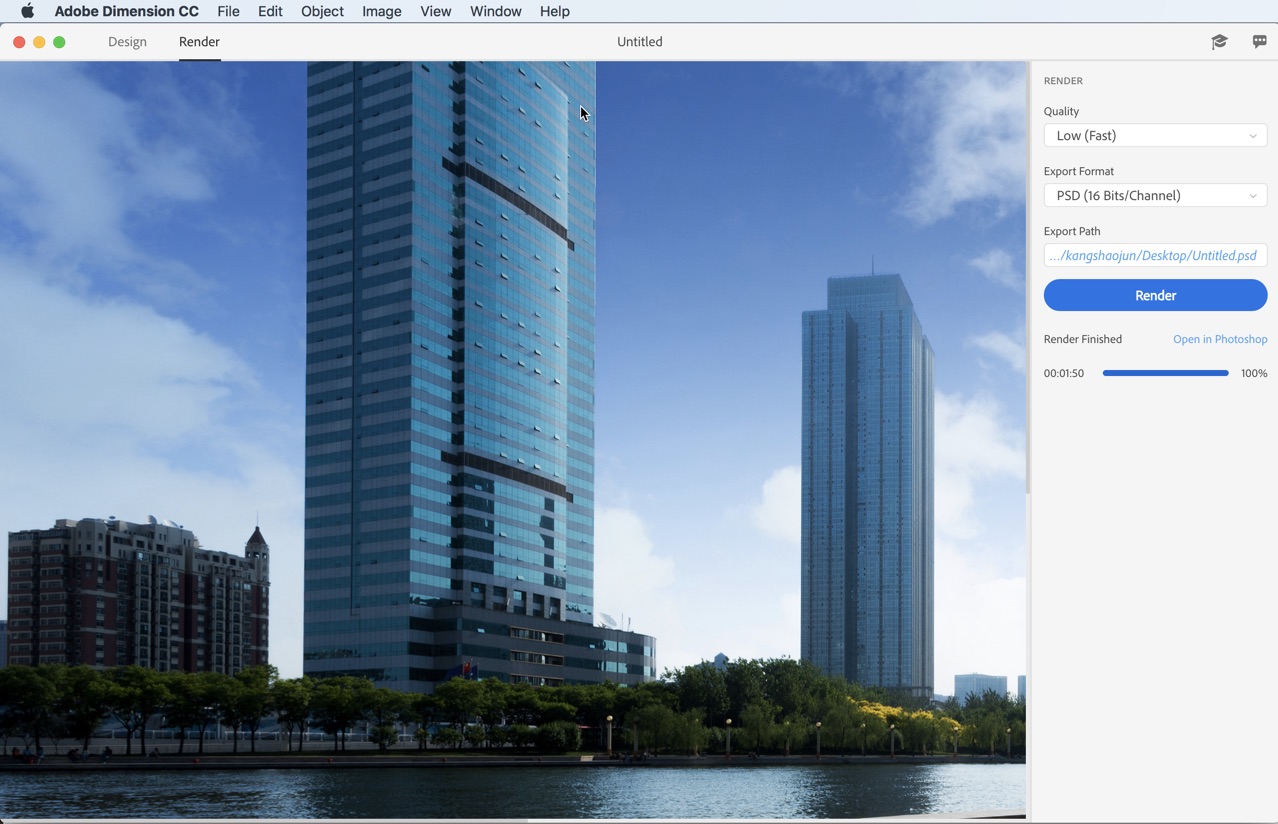Expand the Export Format dropdown
This screenshot has height=824, width=1278.
[x=1154, y=195]
